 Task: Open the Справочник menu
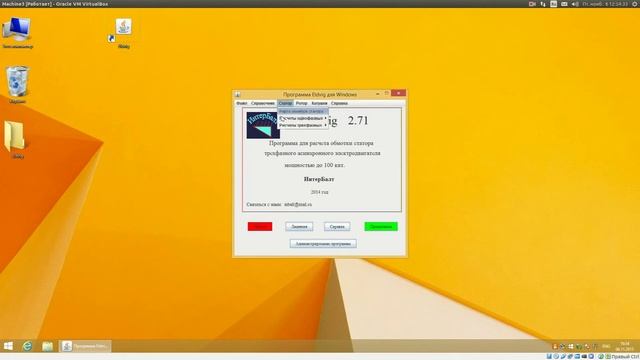(263, 103)
